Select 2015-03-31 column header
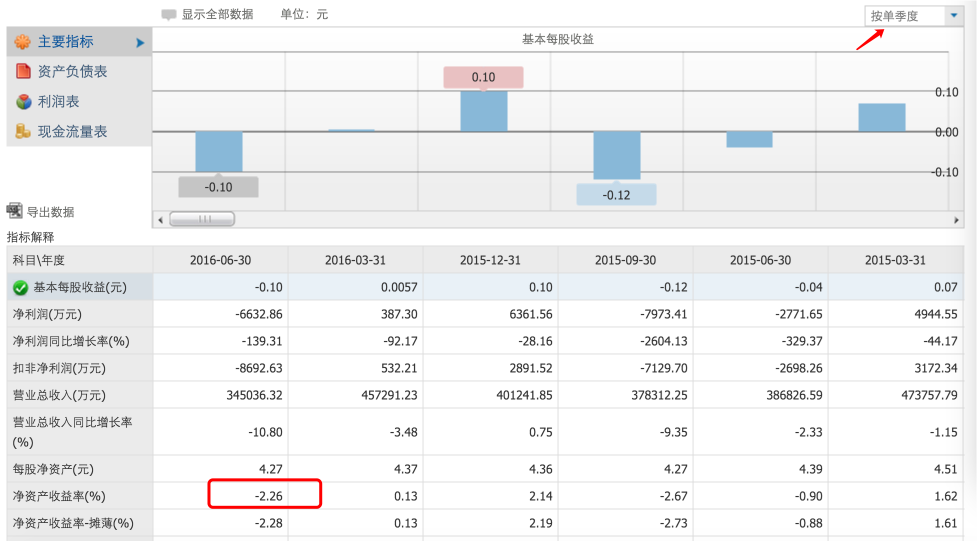Image resolution: width=977 pixels, height=541 pixels. [x=895, y=260]
